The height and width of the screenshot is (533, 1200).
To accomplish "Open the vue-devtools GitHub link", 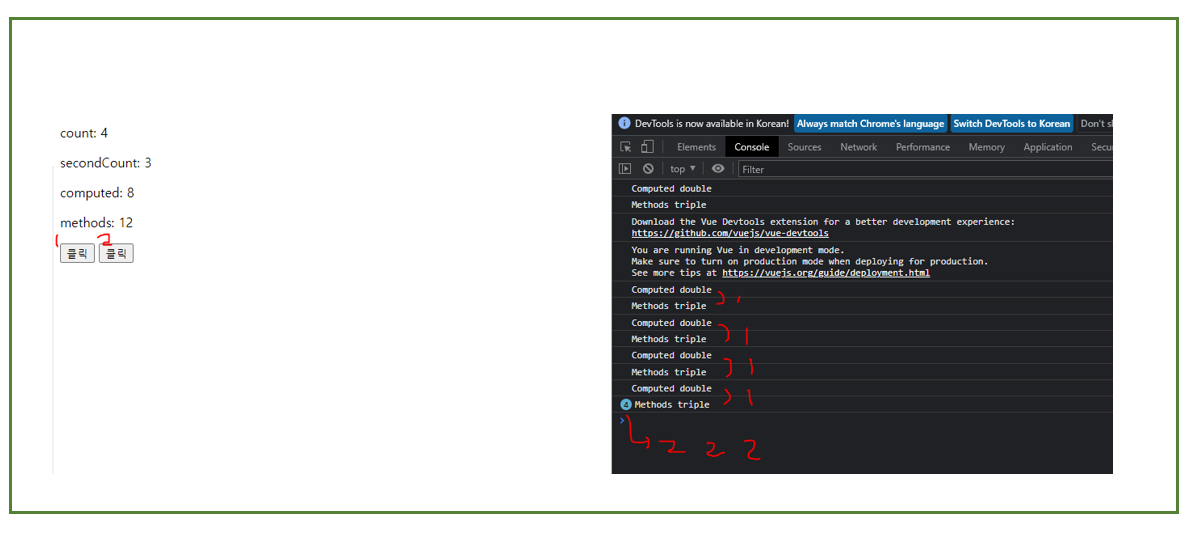I will click(x=730, y=233).
